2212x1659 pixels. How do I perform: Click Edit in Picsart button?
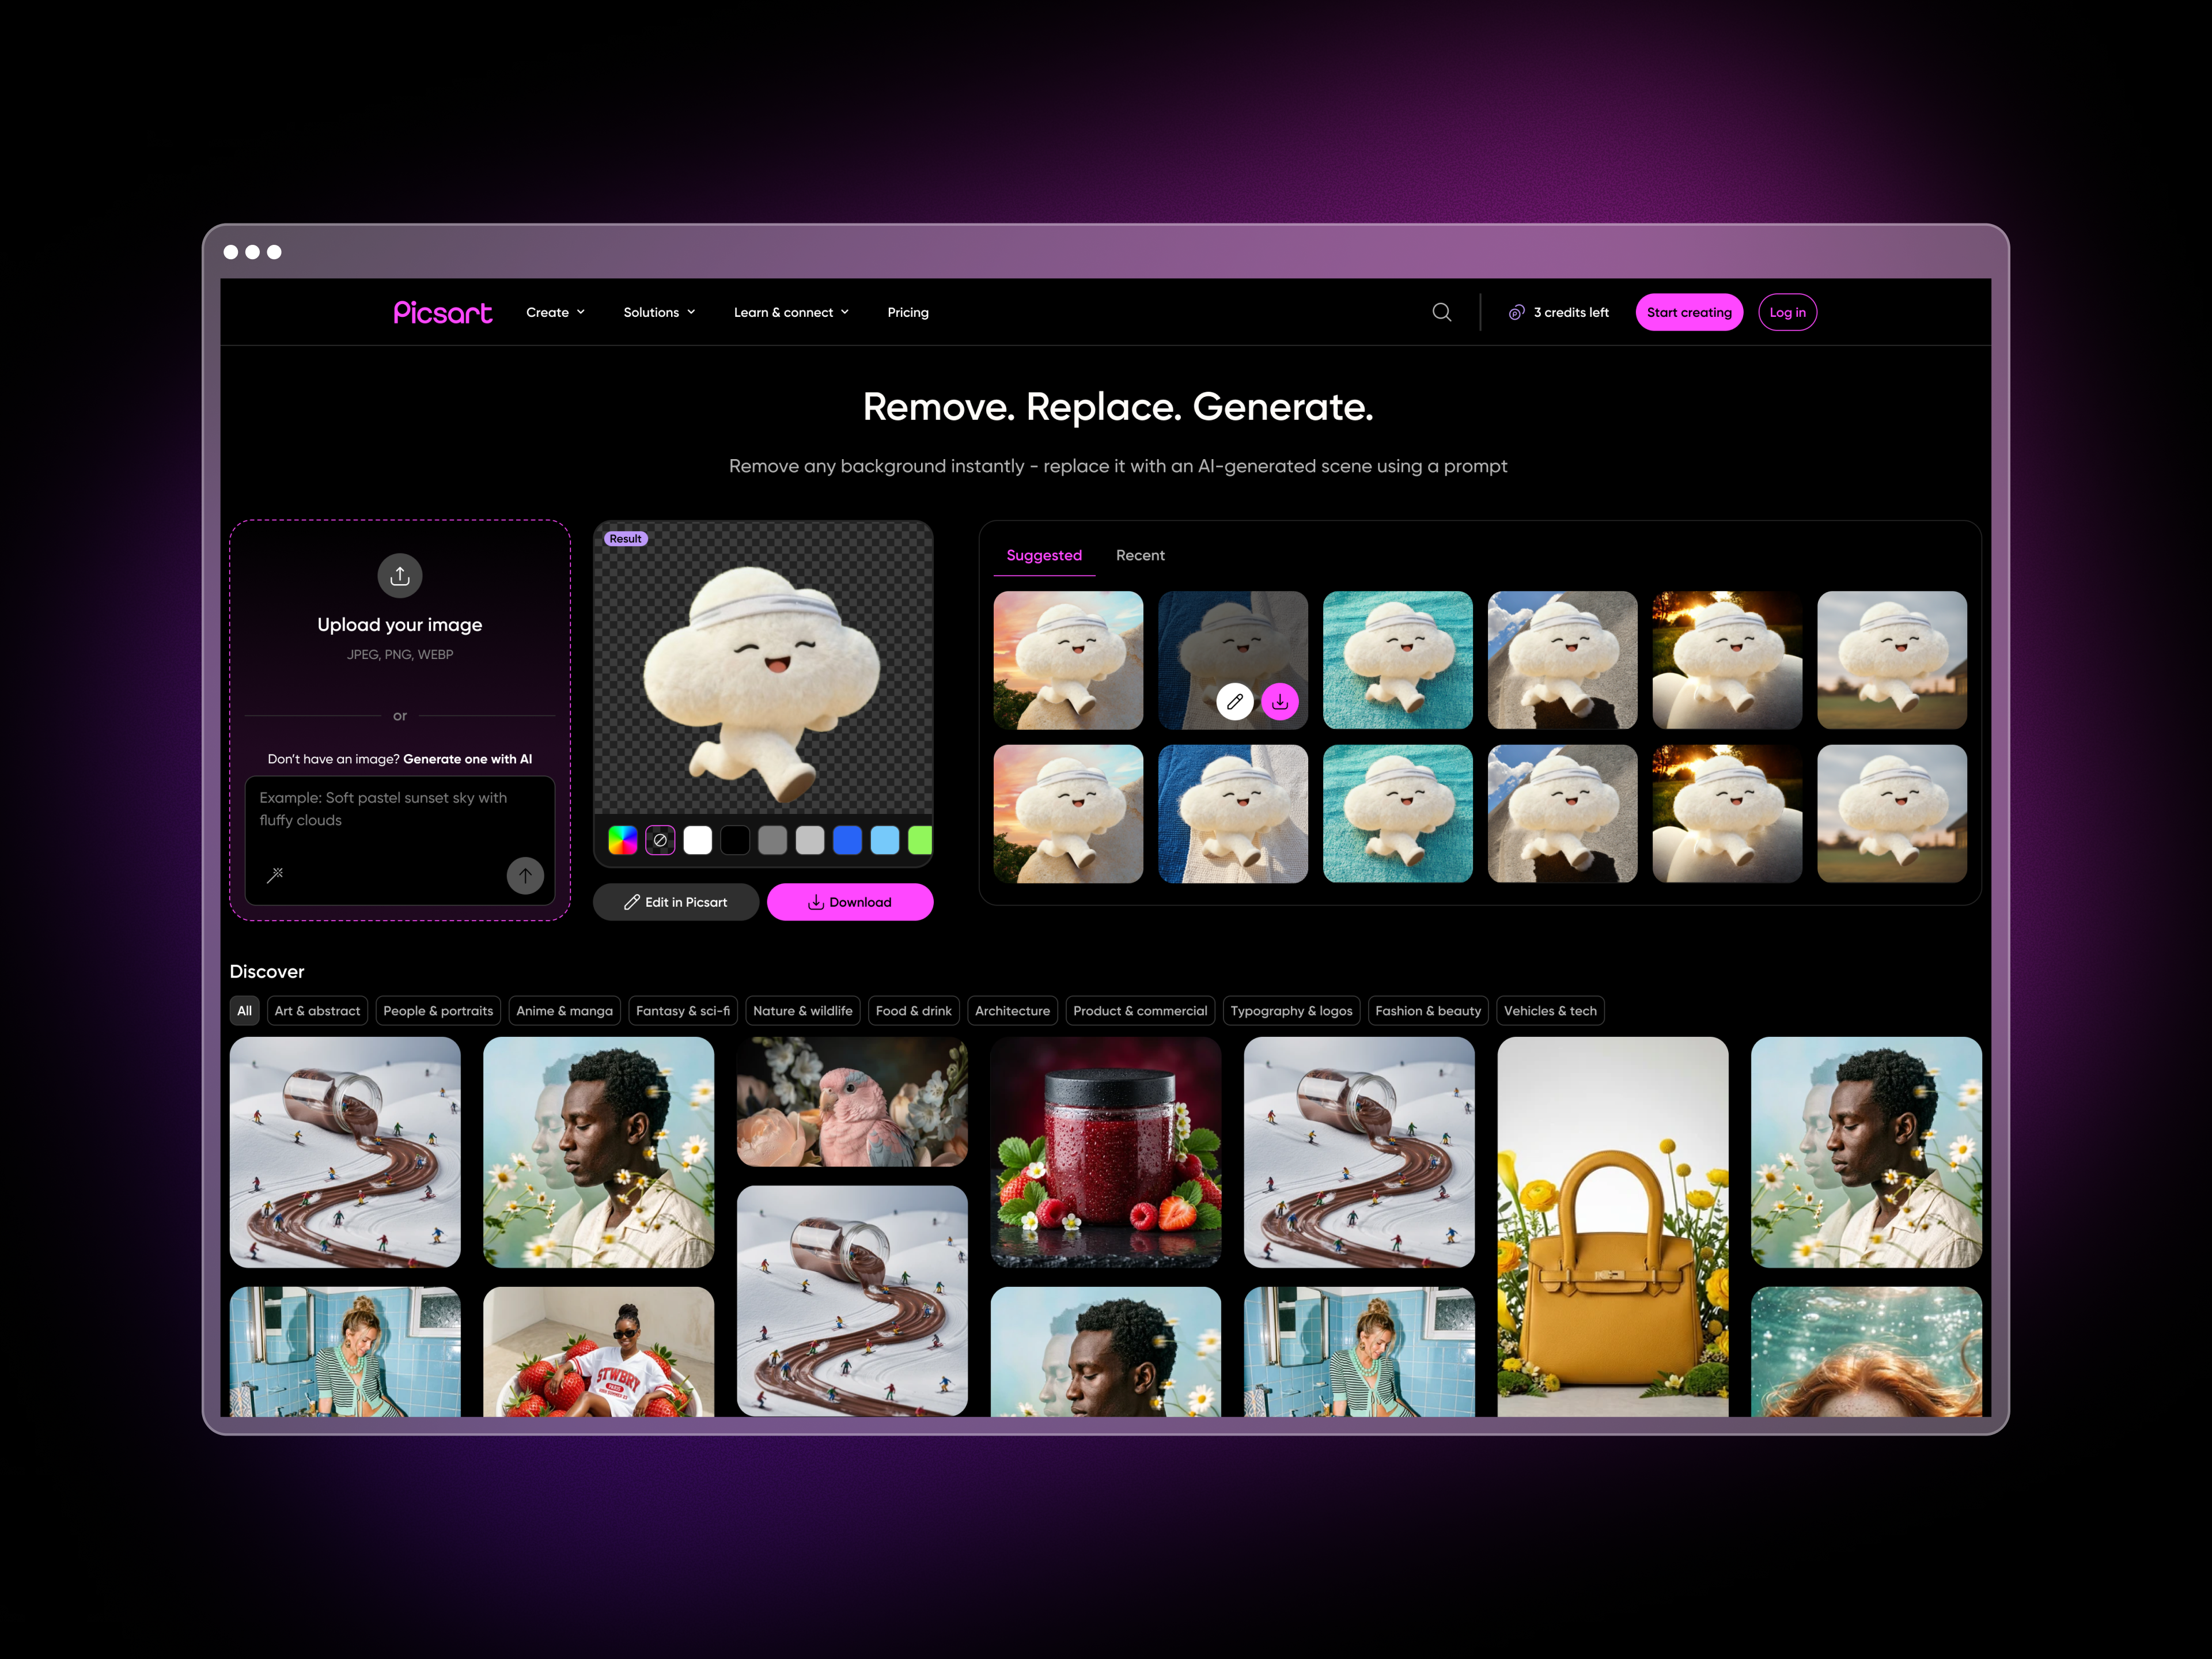[676, 902]
